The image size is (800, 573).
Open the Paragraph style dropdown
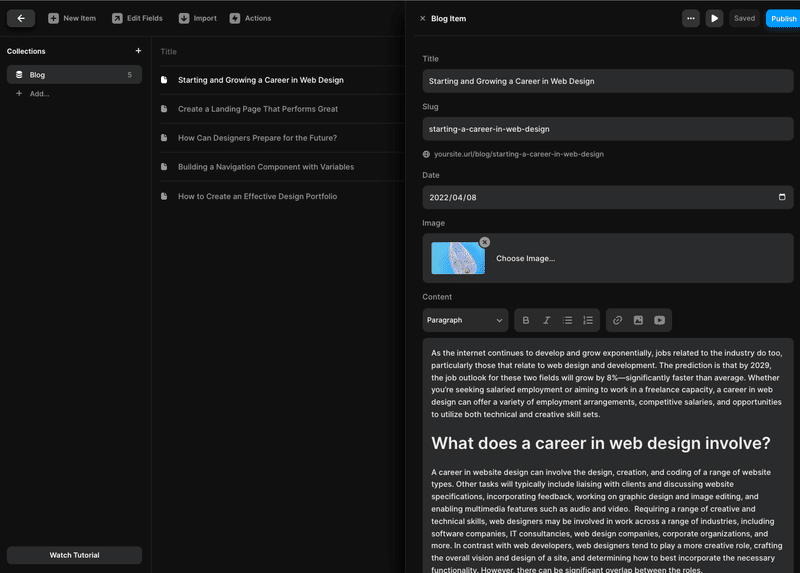point(465,320)
